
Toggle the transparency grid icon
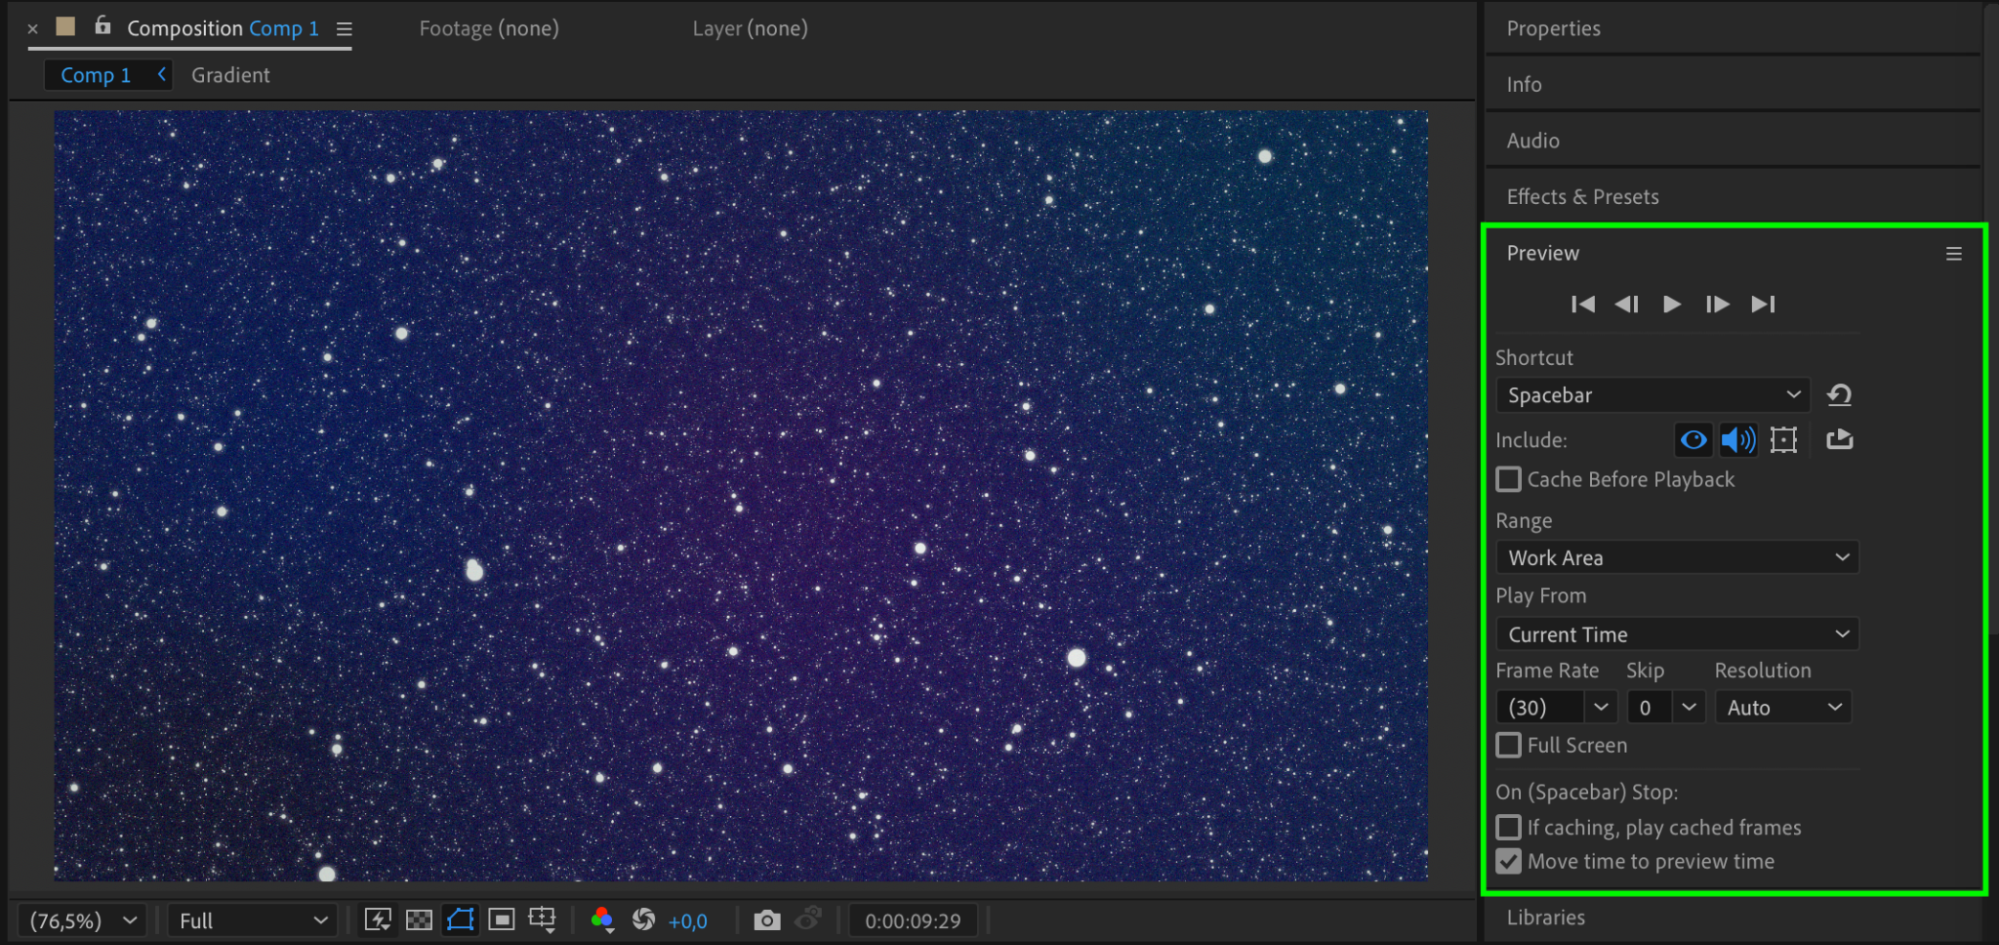[x=419, y=920]
